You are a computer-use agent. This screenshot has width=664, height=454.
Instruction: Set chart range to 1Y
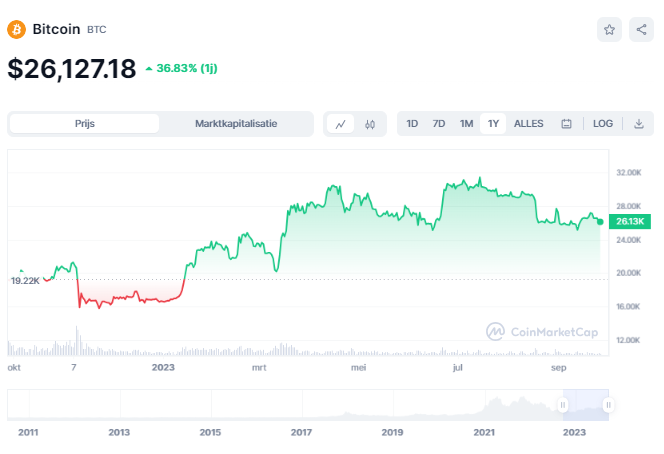point(493,124)
